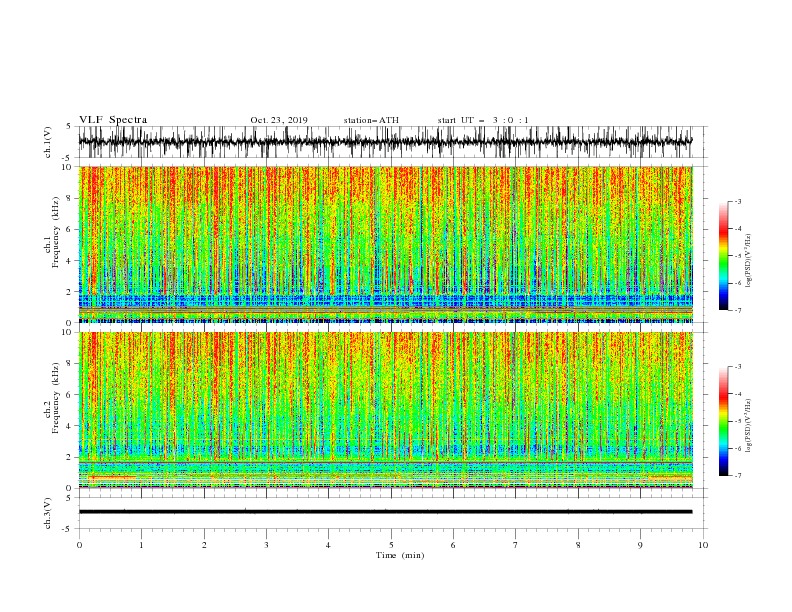Click the time axis tick label '8'
The height and width of the screenshot is (612, 792).
click(x=578, y=545)
